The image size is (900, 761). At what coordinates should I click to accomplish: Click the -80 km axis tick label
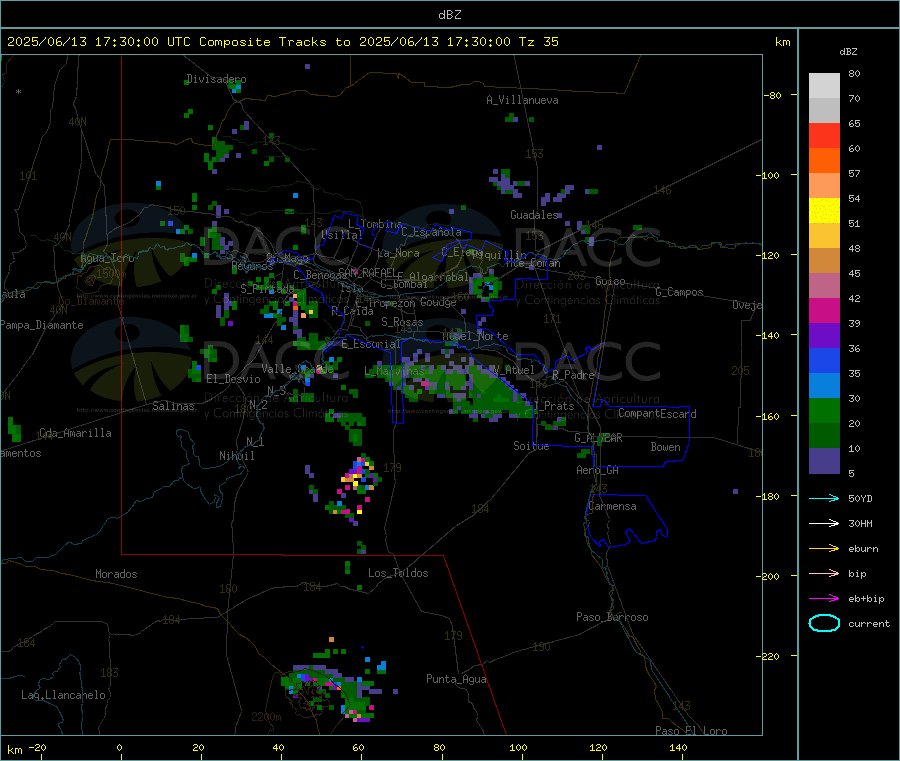[x=772, y=95]
